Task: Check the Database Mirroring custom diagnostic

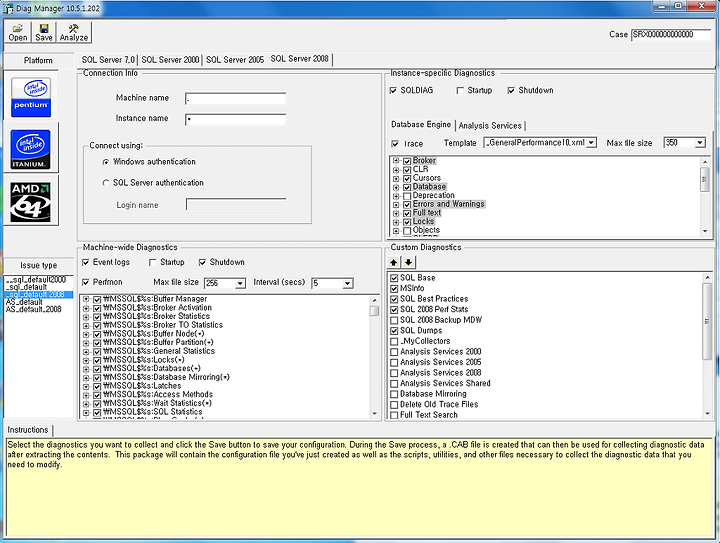Action: 394,394
